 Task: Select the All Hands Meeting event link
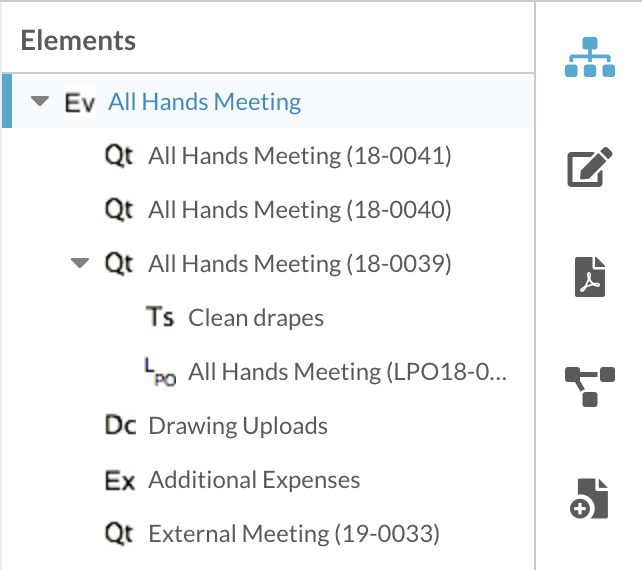205,102
